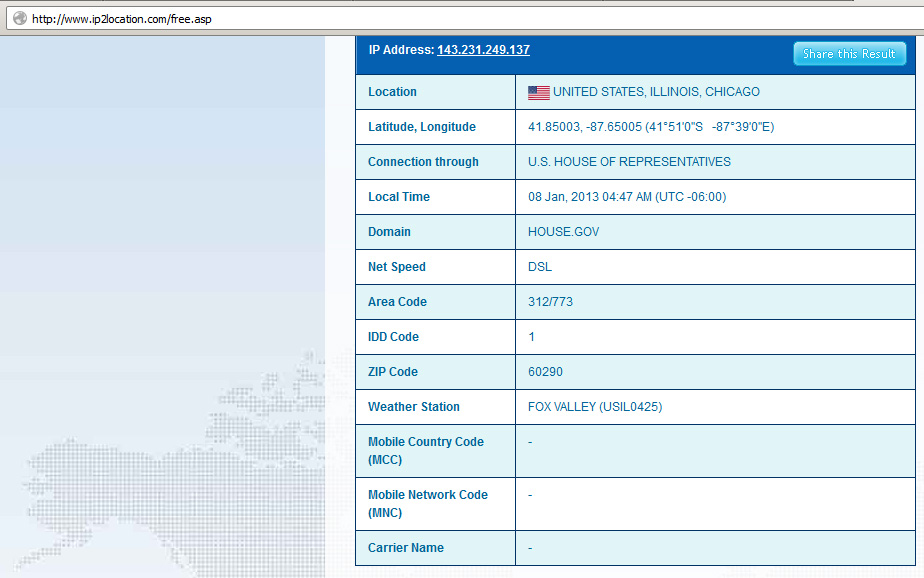The image size is (924, 578).
Task: Click the 'Mobile Country Code (MCC)' label
Action: [426, 451]
